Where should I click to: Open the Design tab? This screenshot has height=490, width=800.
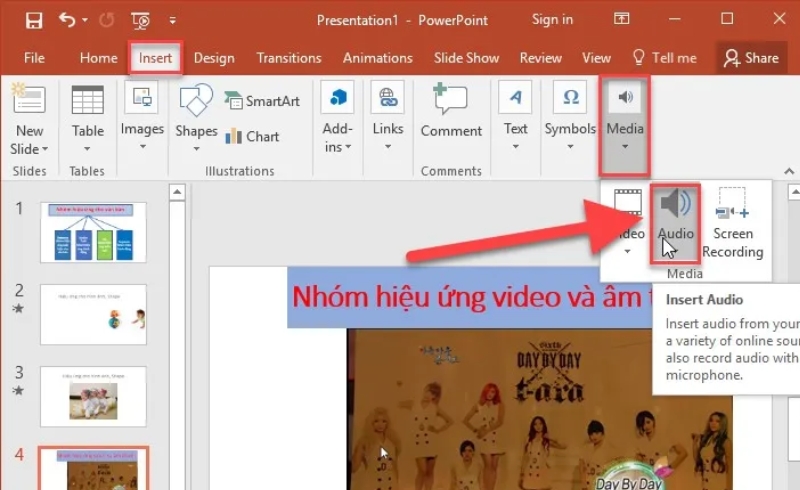(x=214, y=58)
